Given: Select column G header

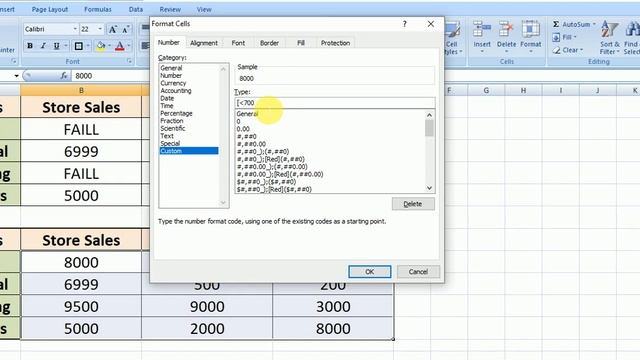Looking at the screenshot, I should coord(486,90).
